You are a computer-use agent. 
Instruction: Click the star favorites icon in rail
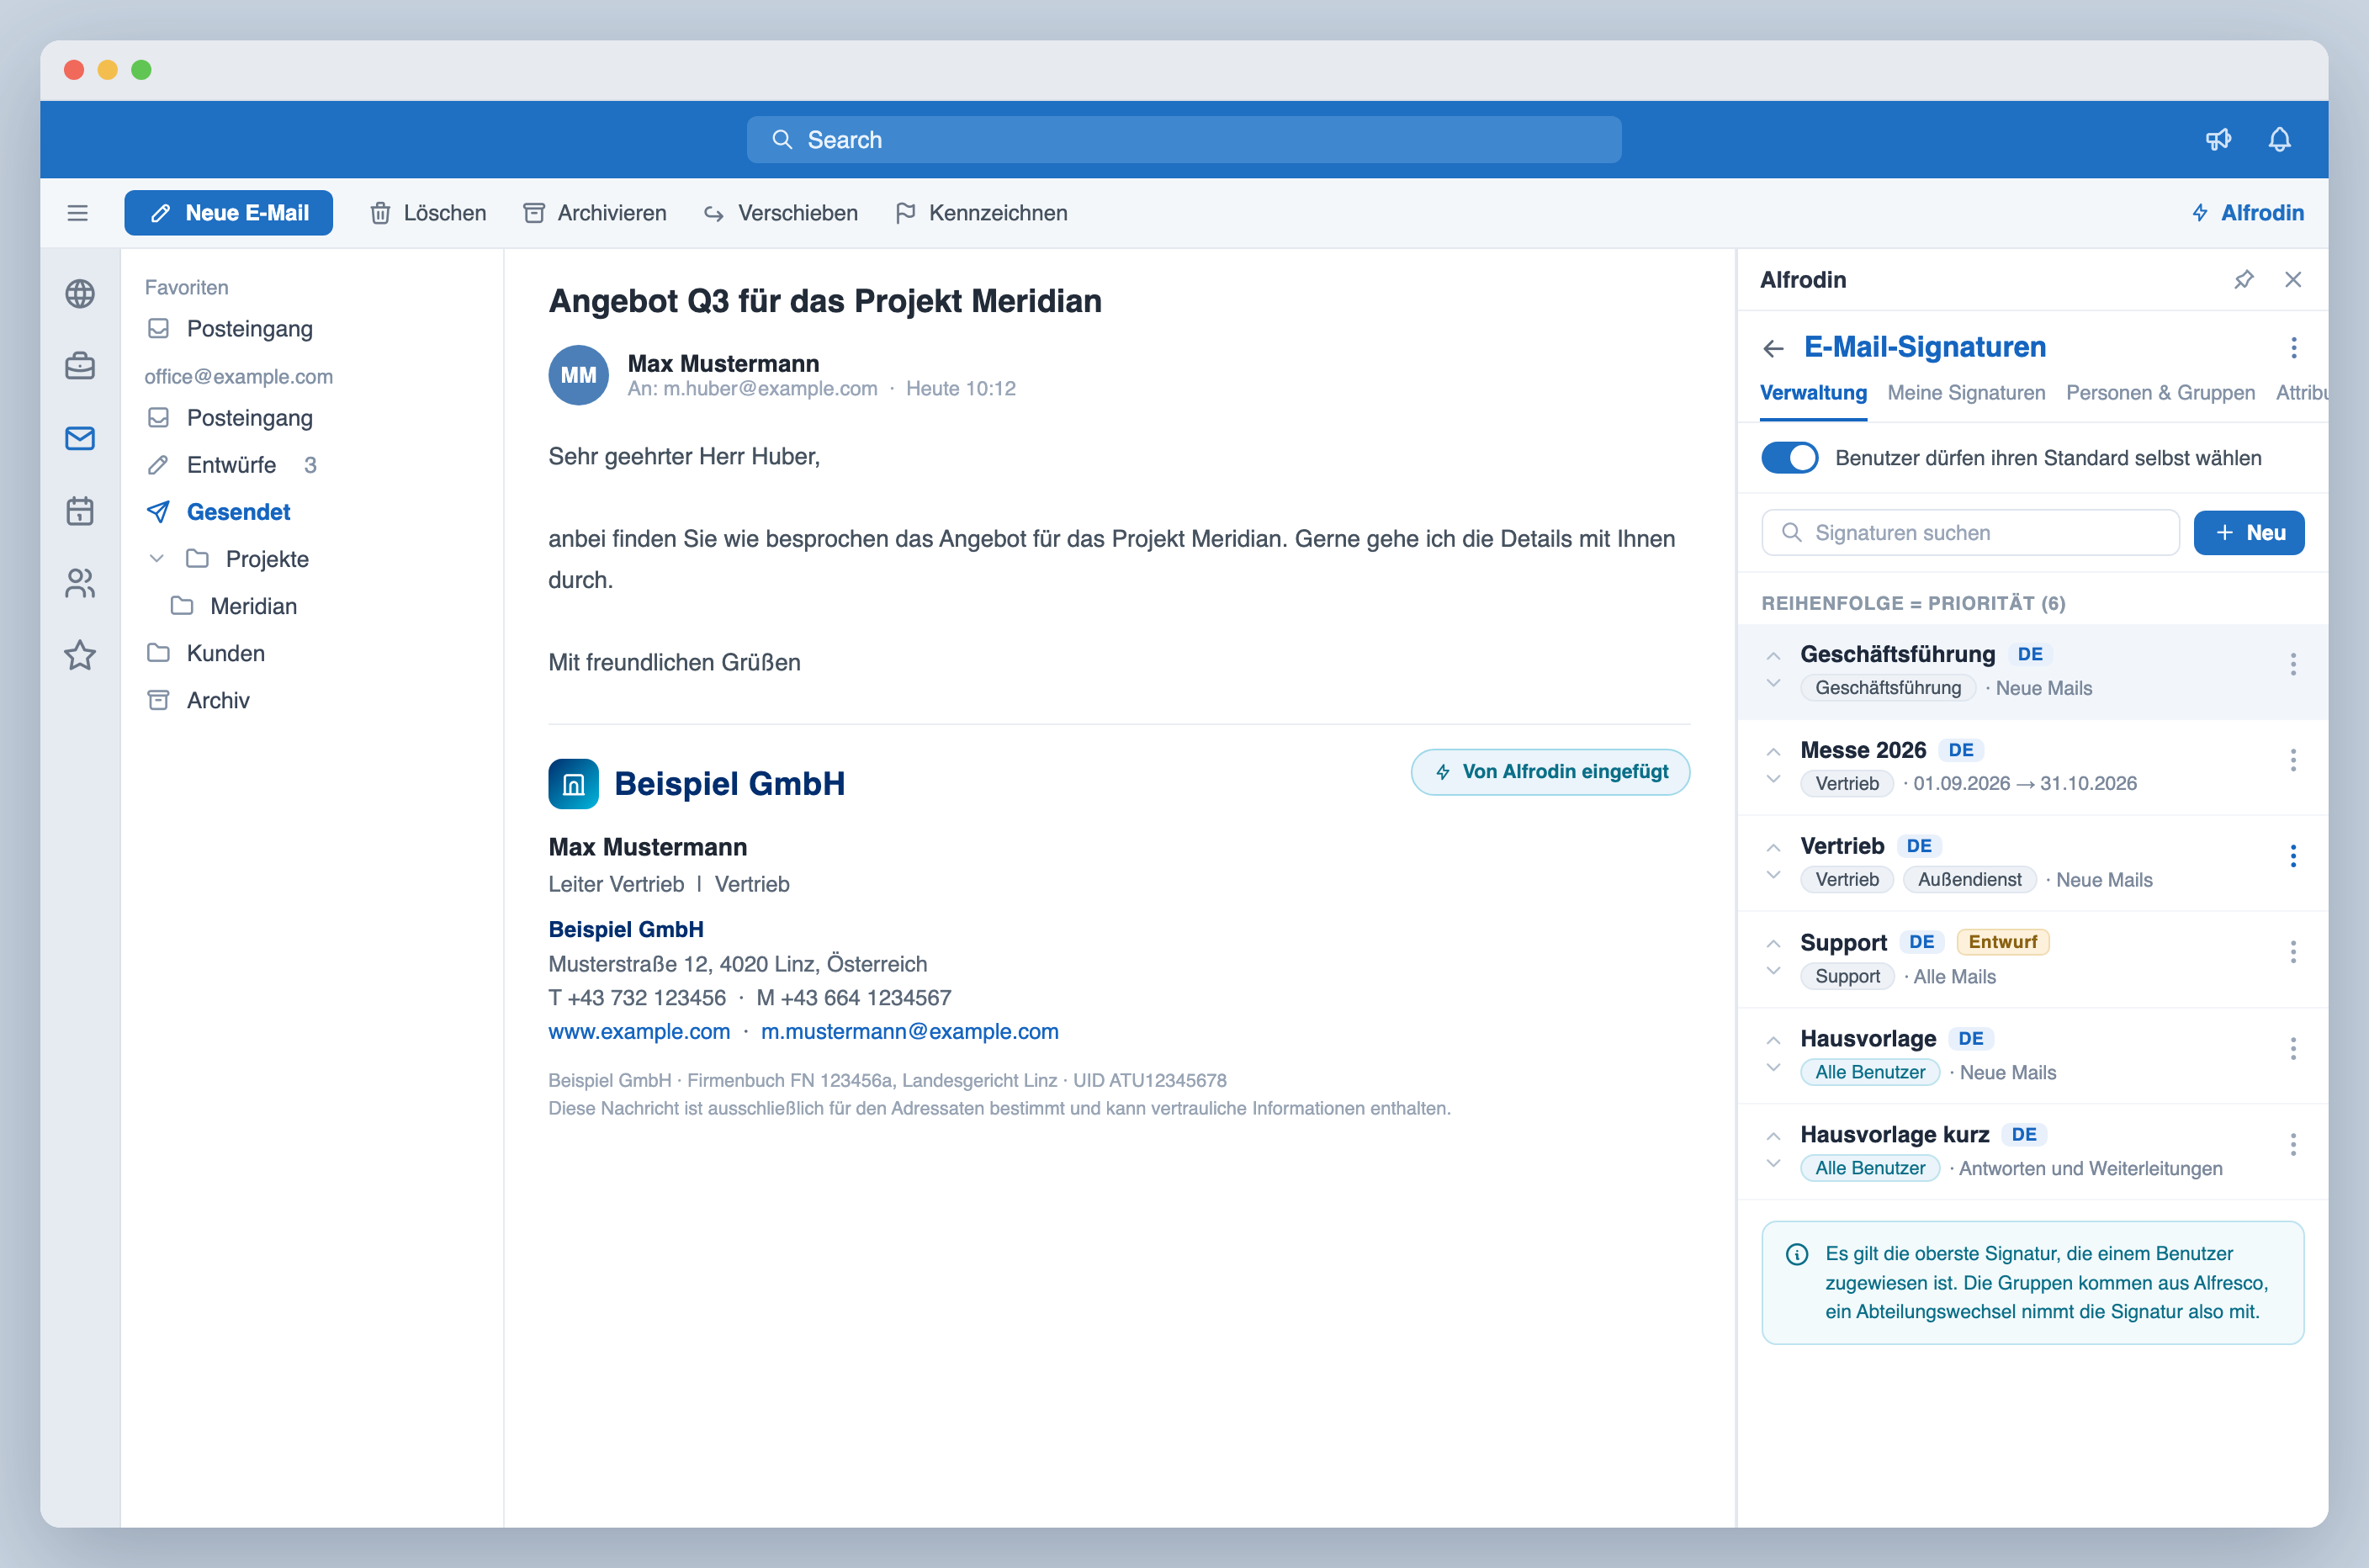click(80, 655)
